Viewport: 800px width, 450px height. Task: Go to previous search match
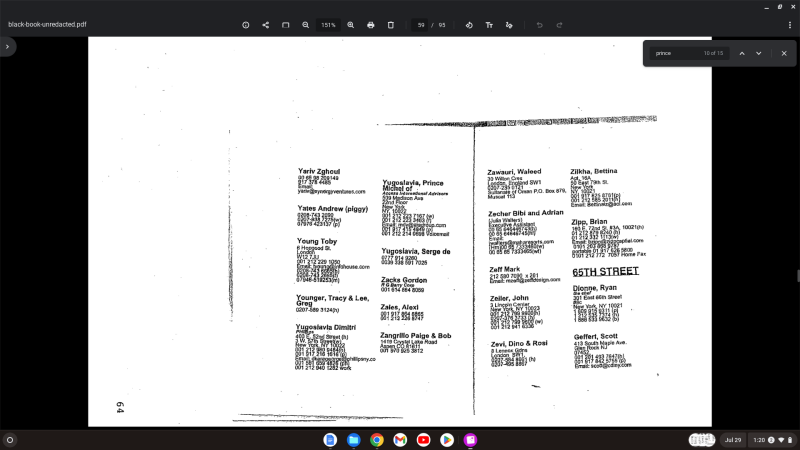coord(742,53)
